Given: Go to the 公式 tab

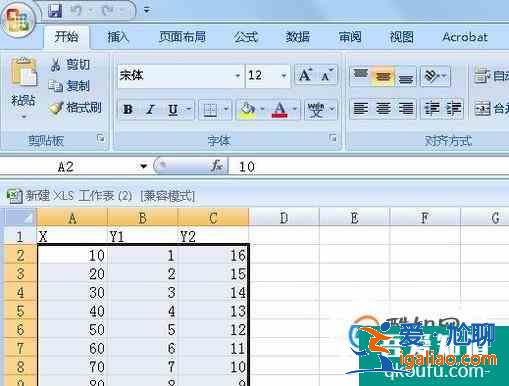Looking at the screenshot, I should 246,37.
